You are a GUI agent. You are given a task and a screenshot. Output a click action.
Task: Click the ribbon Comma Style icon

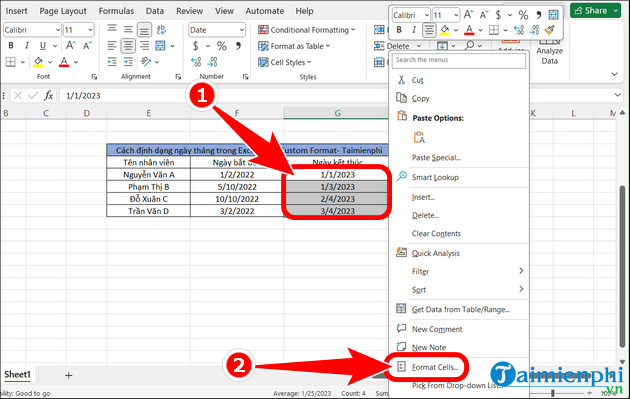239,46
